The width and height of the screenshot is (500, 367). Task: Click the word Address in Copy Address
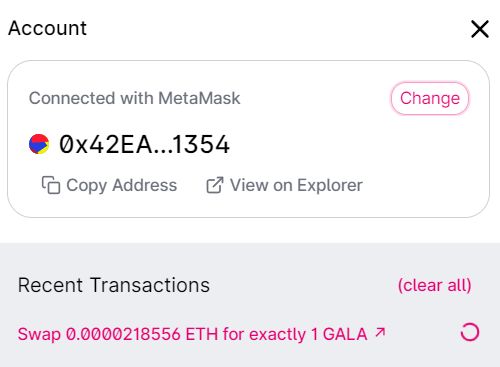pyautogui.click(x=145, y=185)
